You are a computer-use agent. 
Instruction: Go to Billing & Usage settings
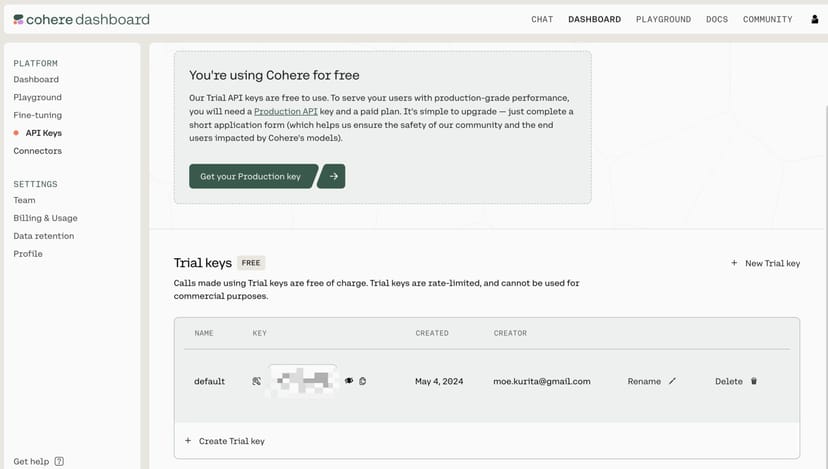coord(45,218)
